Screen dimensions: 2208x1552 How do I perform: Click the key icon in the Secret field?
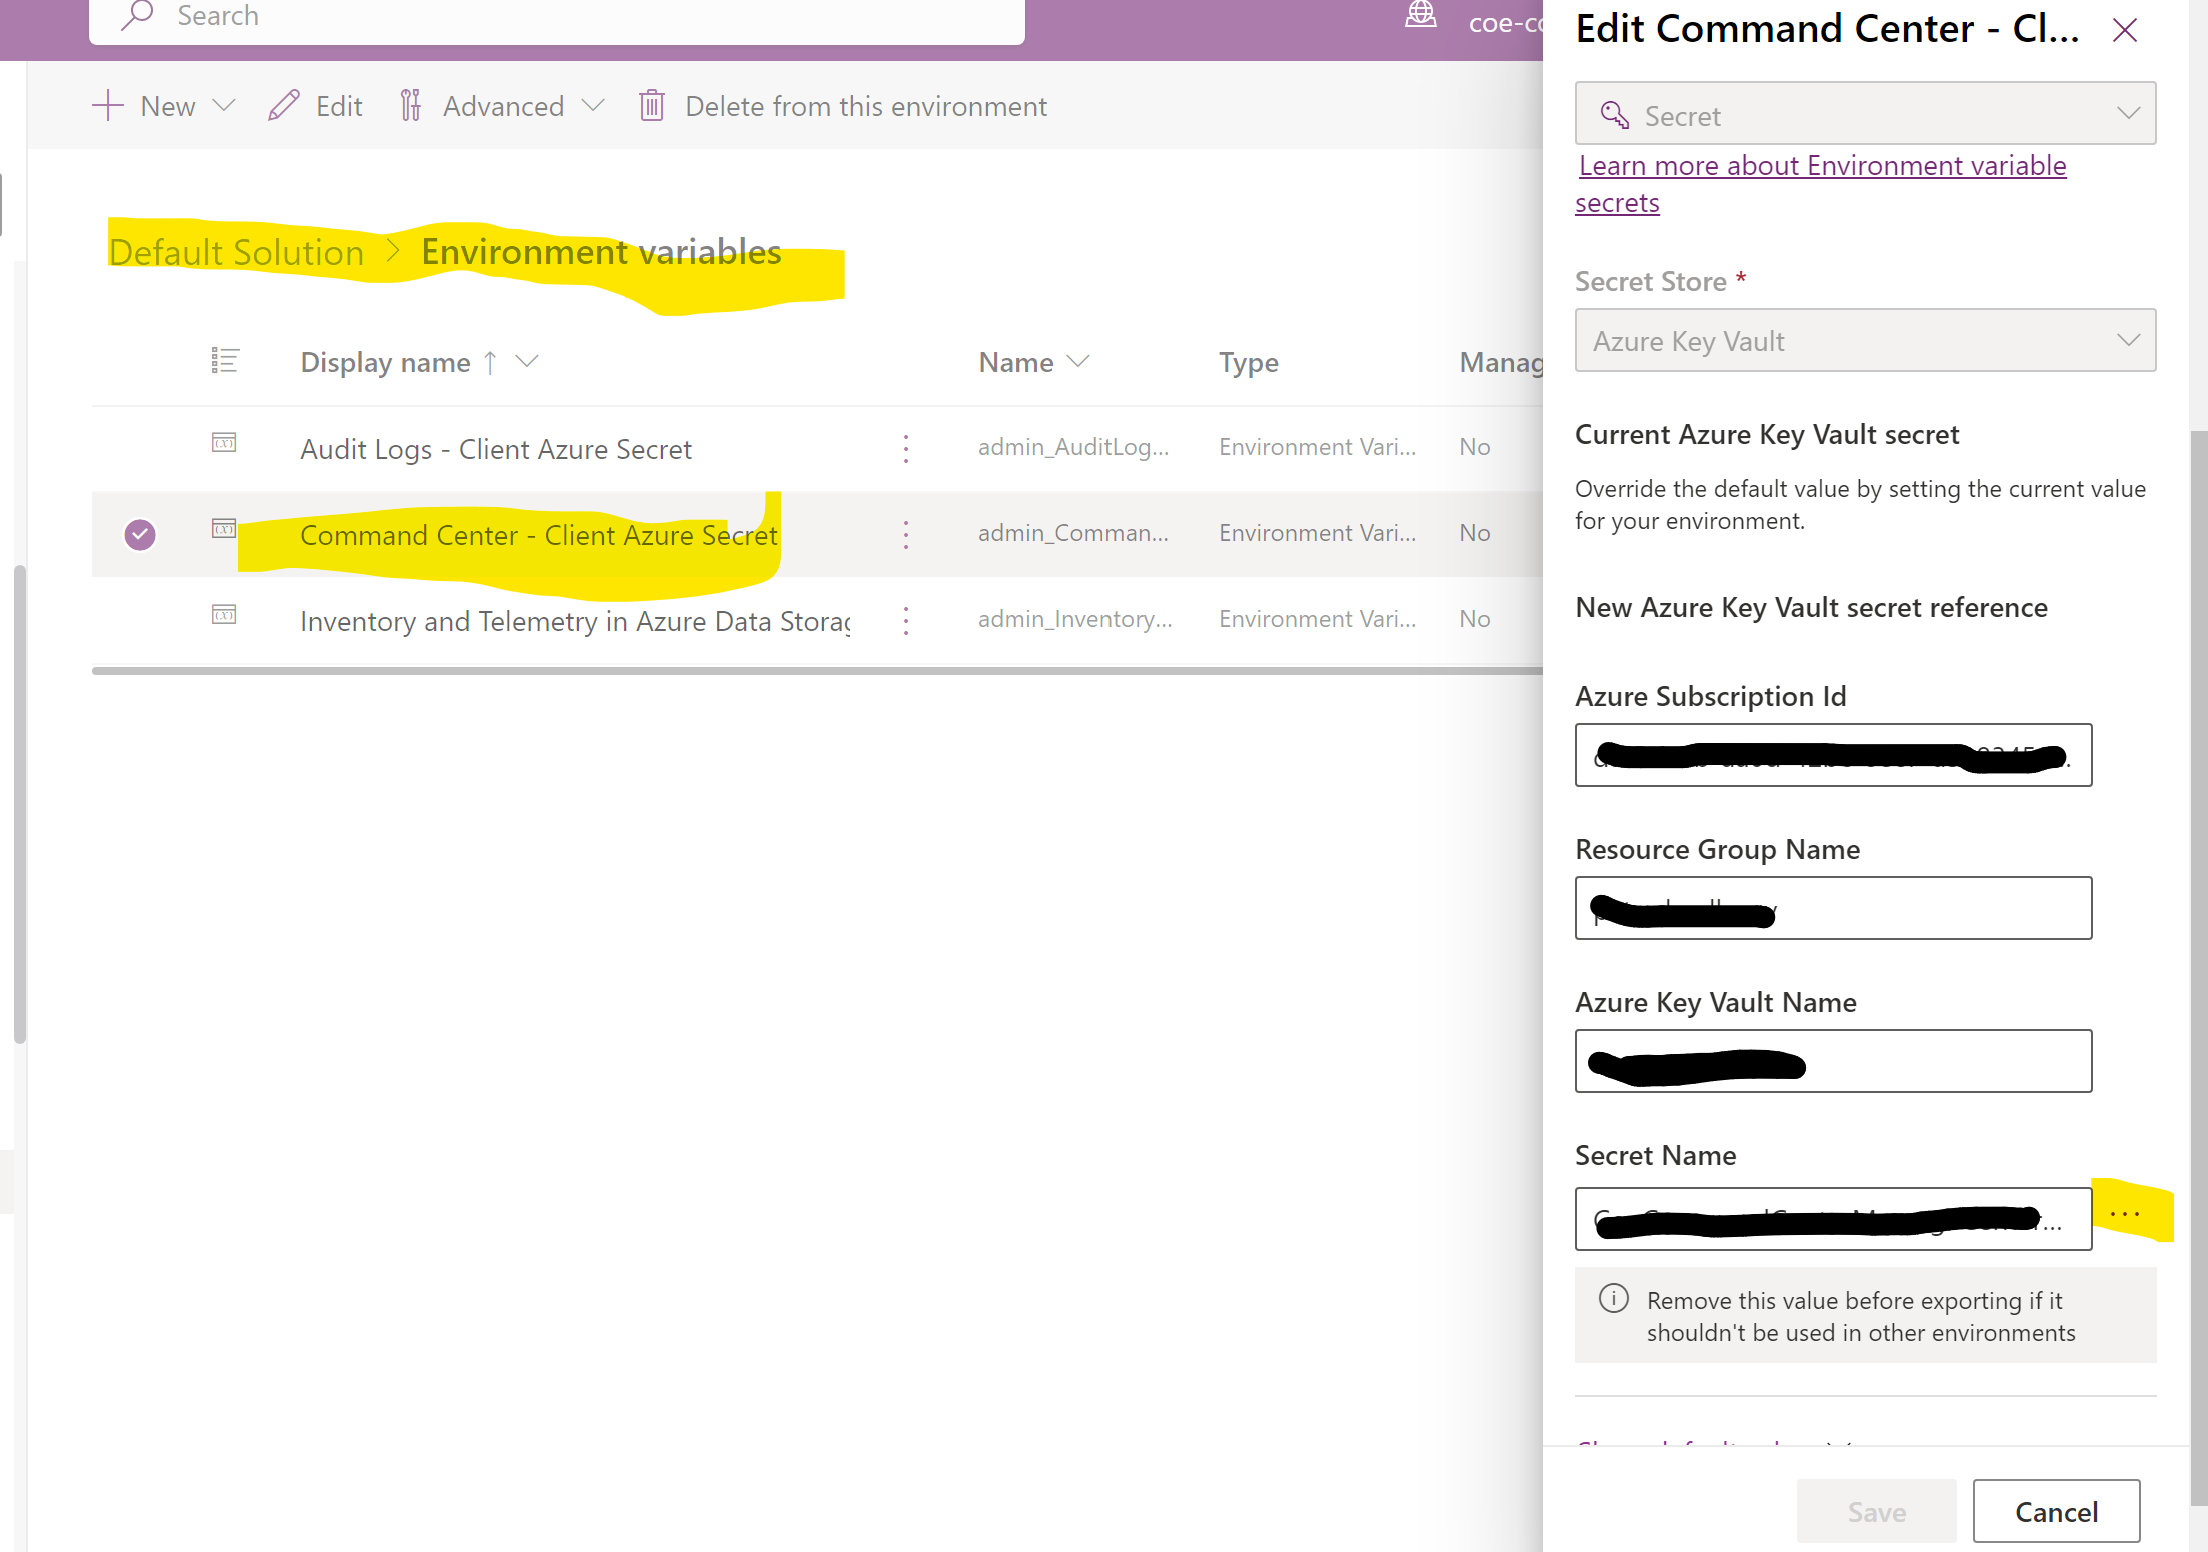[1613, 114]
